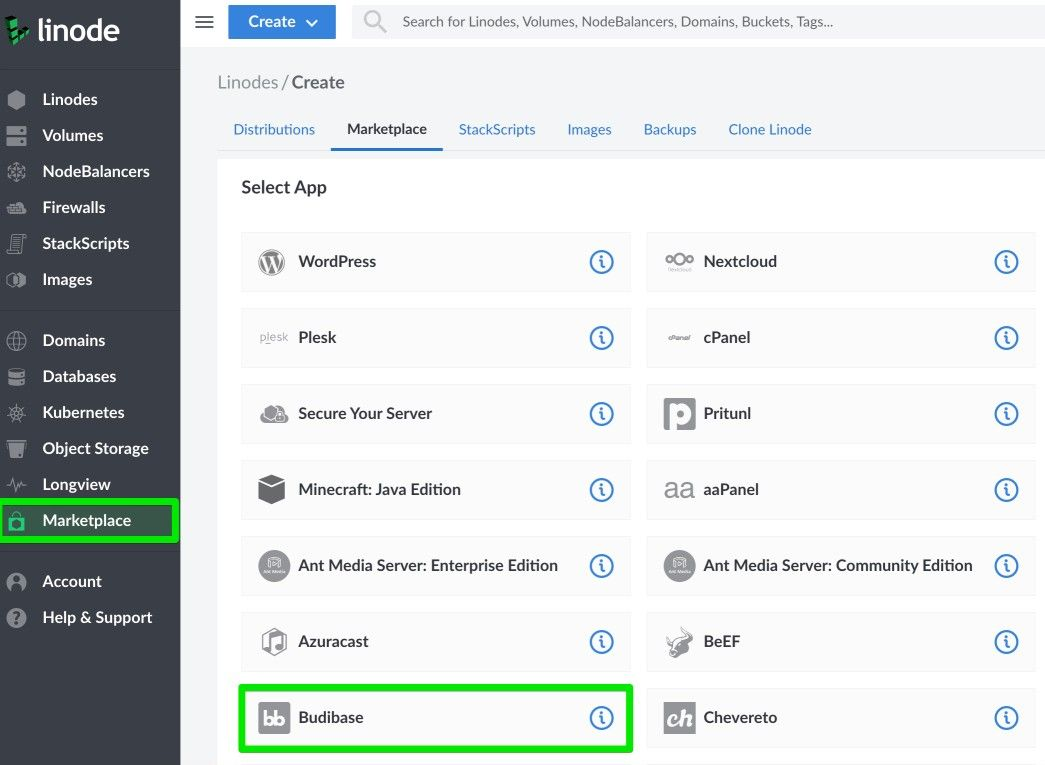Image resolution: width=1045 pixels, height=765 pixels.
Task: Focus the top search field
Action: (x=700, y=22)
